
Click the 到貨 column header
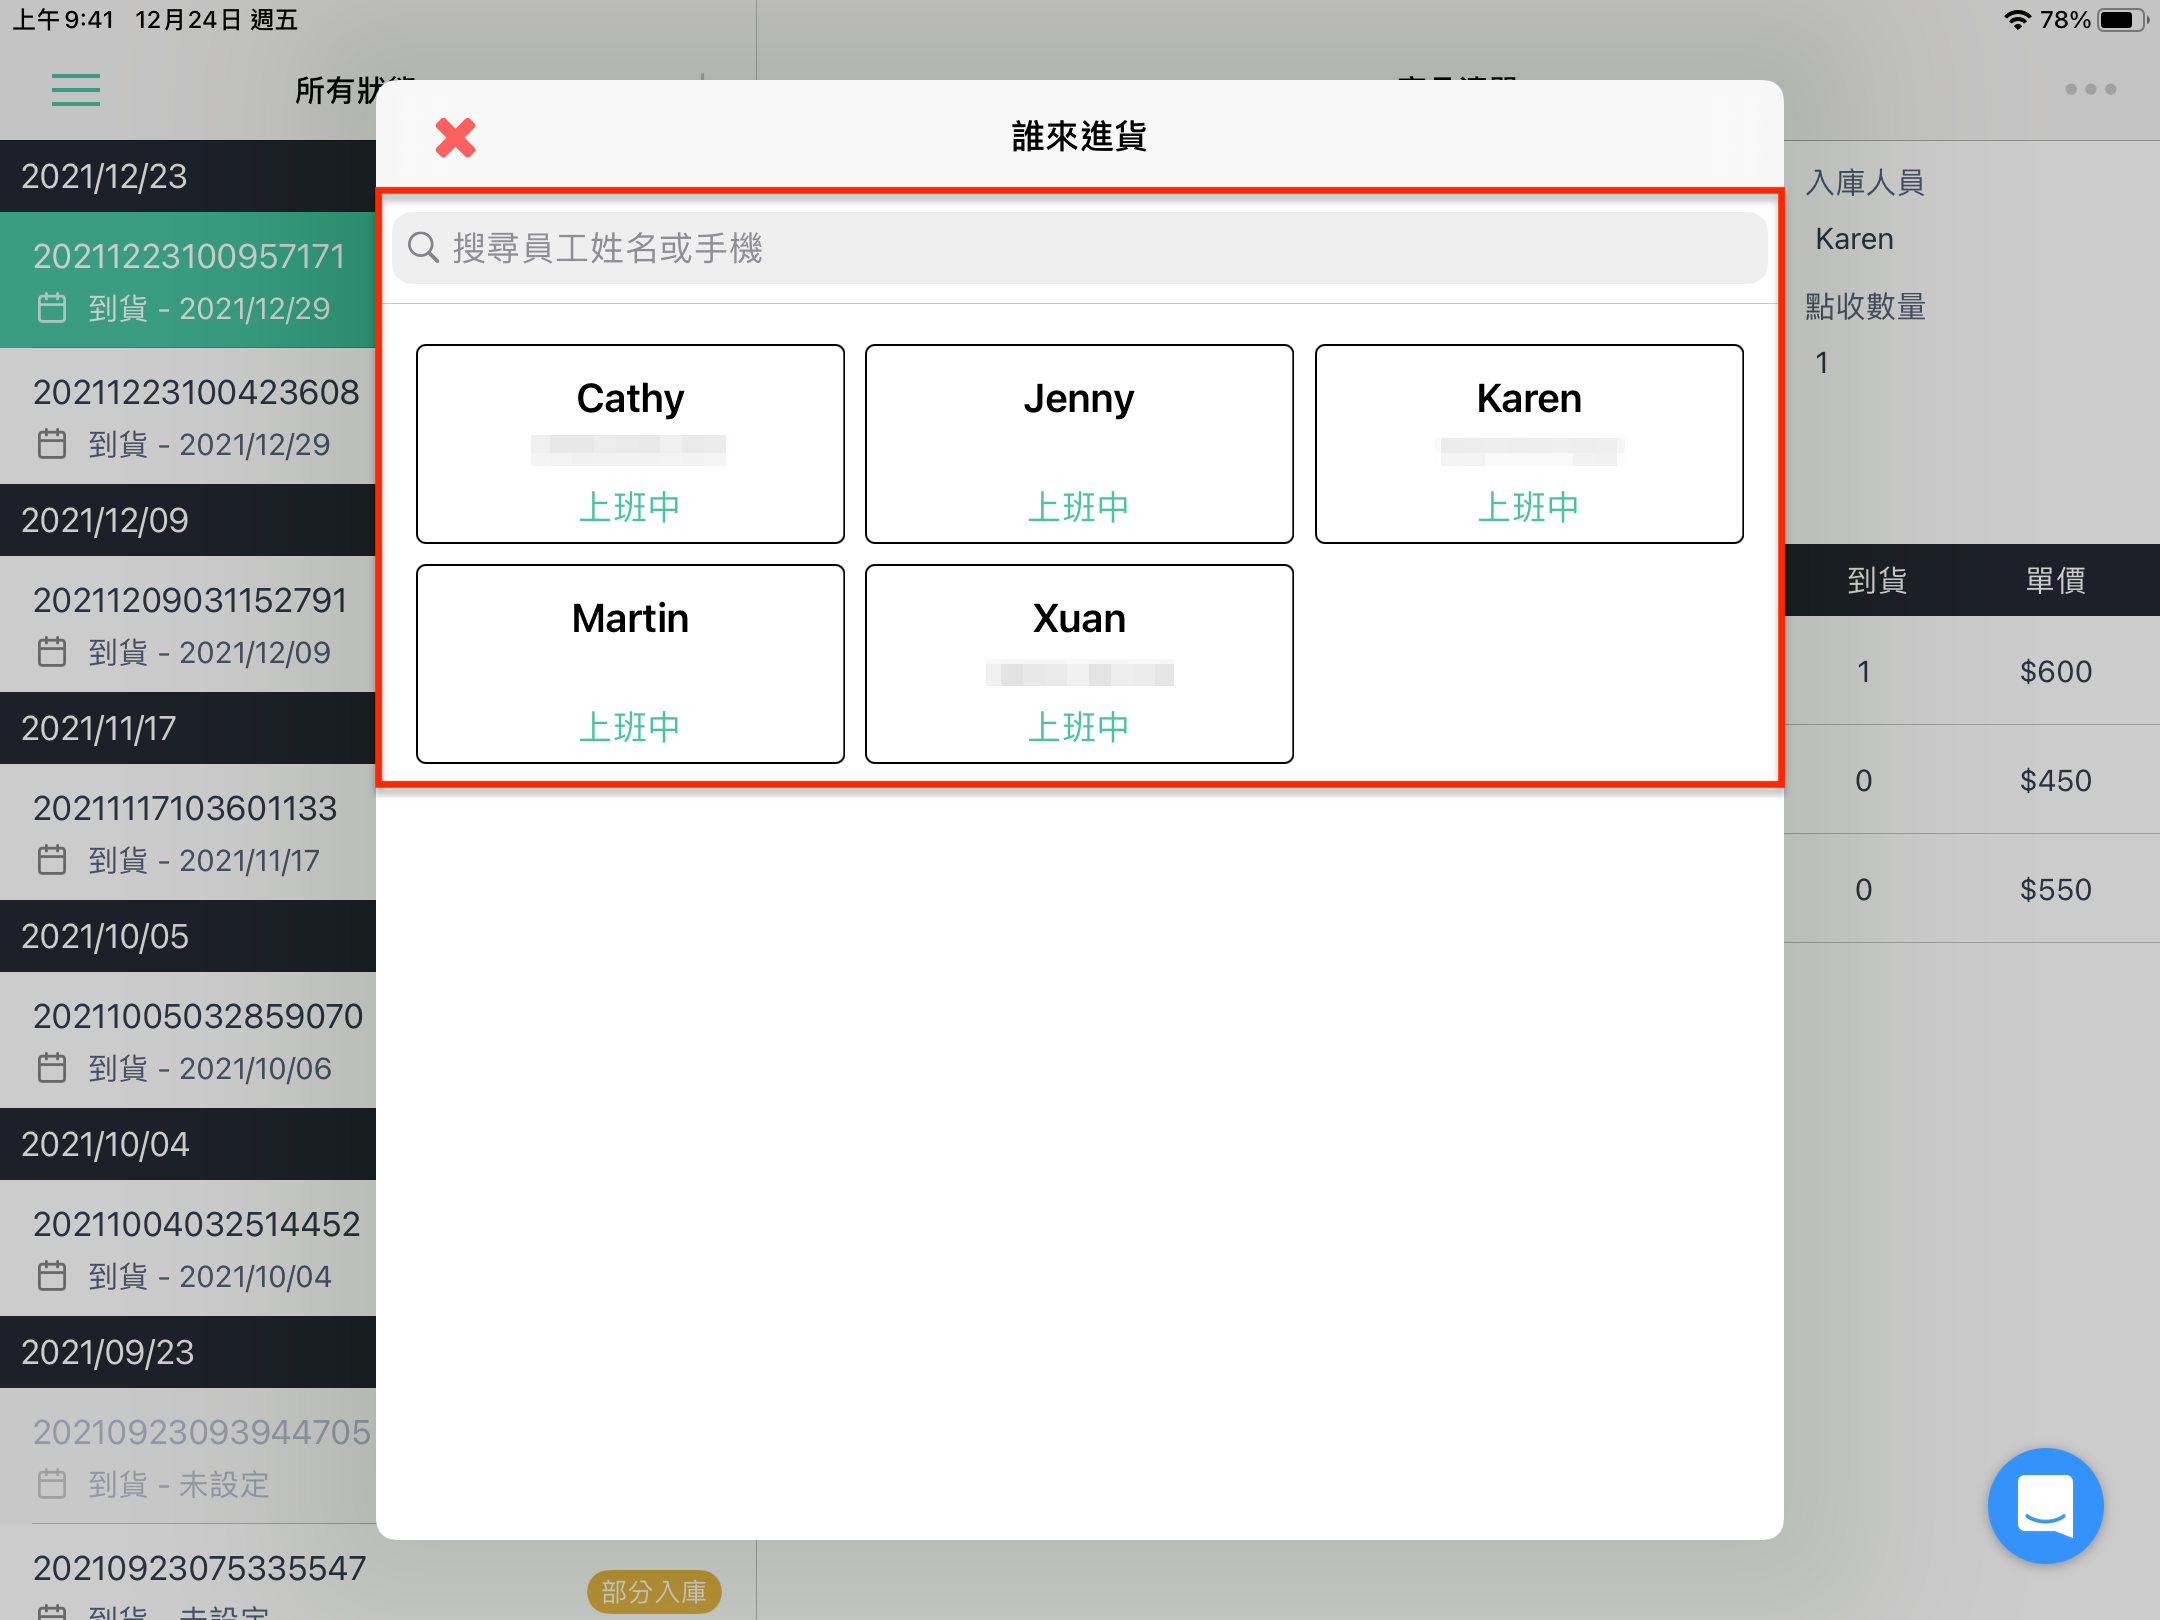tap(1876, 580)
